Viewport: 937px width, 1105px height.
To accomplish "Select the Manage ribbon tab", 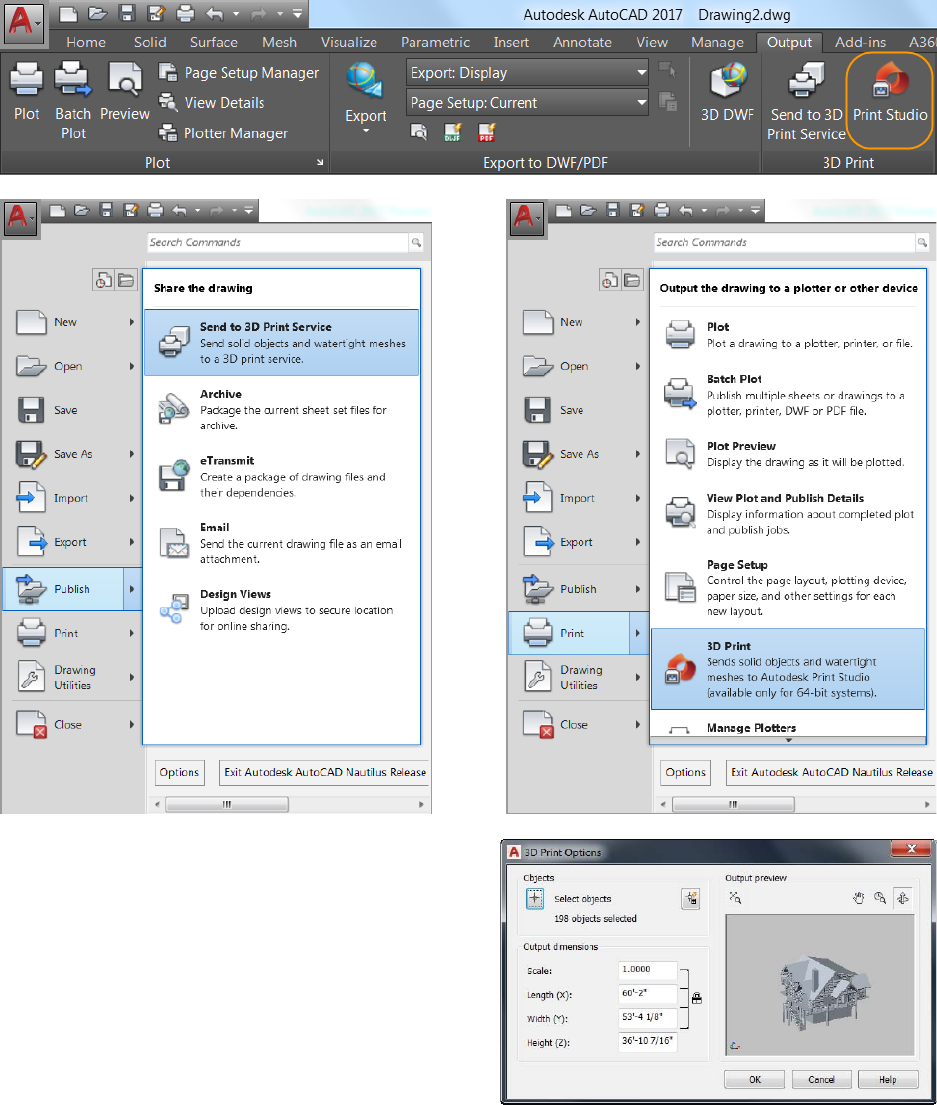I will 717,42.
